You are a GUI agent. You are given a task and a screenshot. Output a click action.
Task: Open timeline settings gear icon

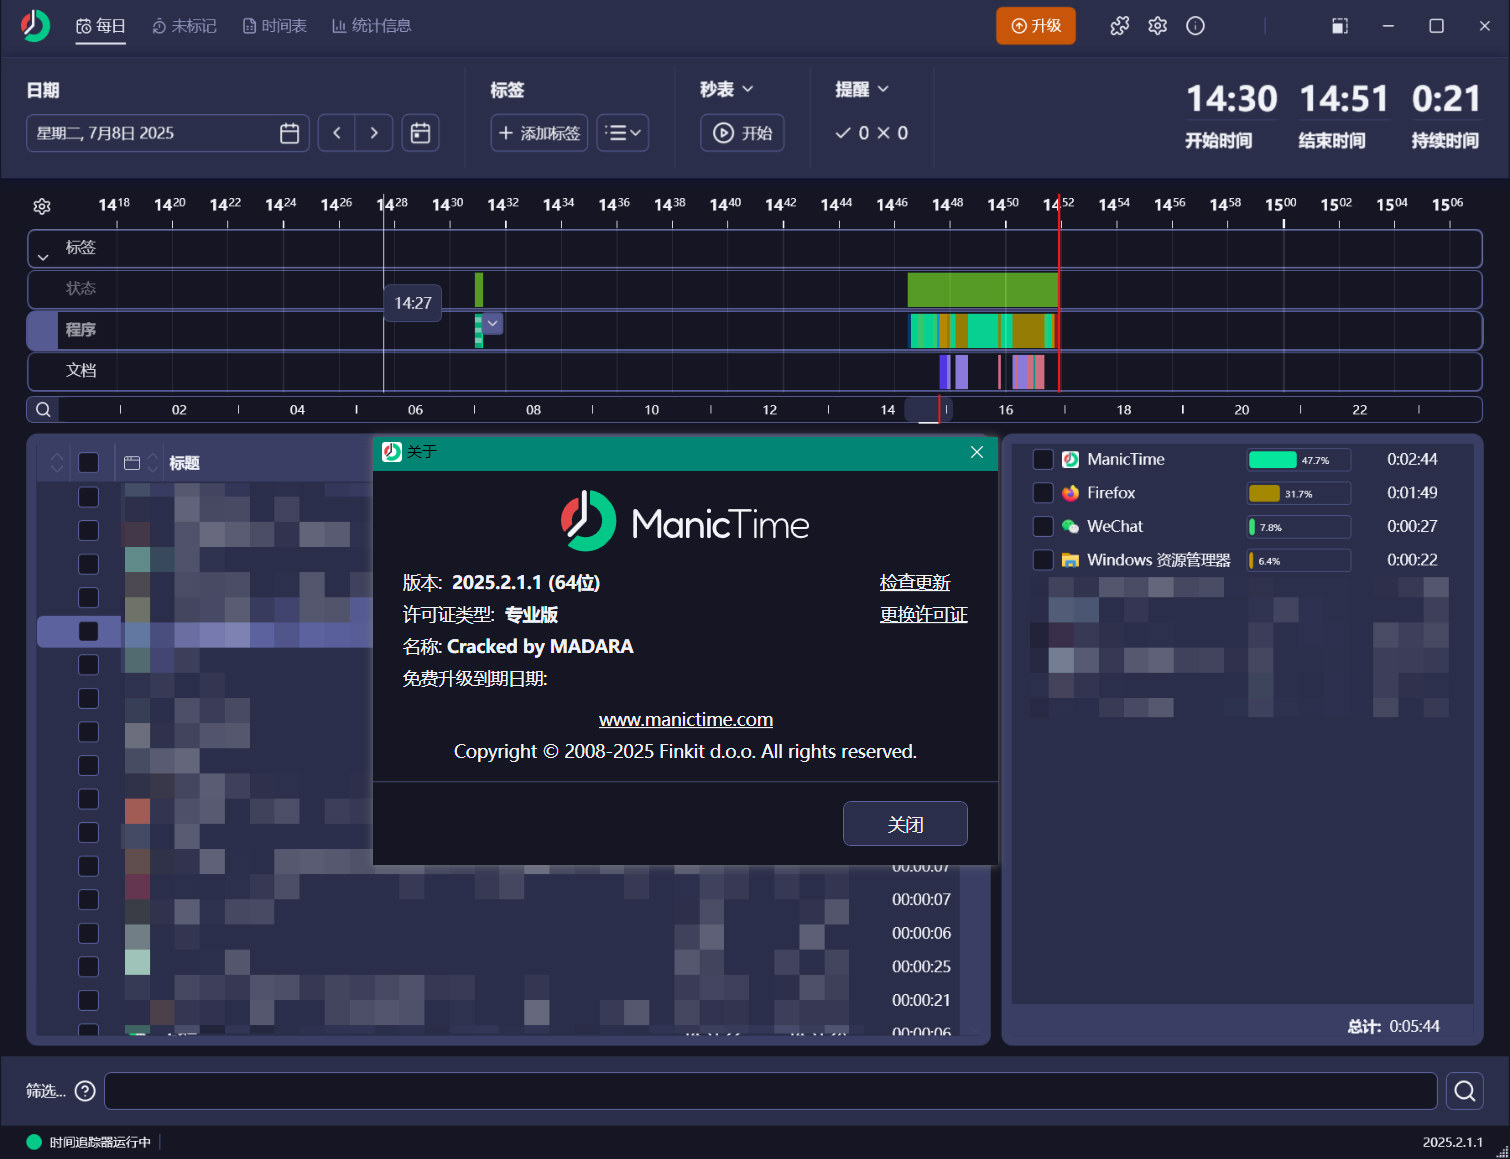[42, 206]
